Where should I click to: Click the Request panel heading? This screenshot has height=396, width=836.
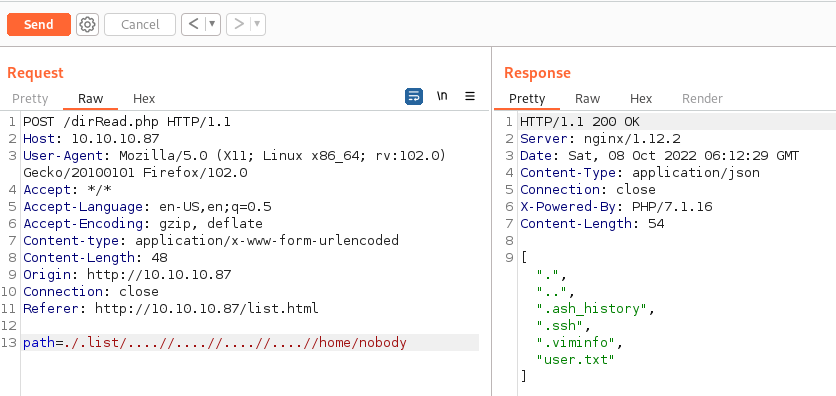(35, 73)
